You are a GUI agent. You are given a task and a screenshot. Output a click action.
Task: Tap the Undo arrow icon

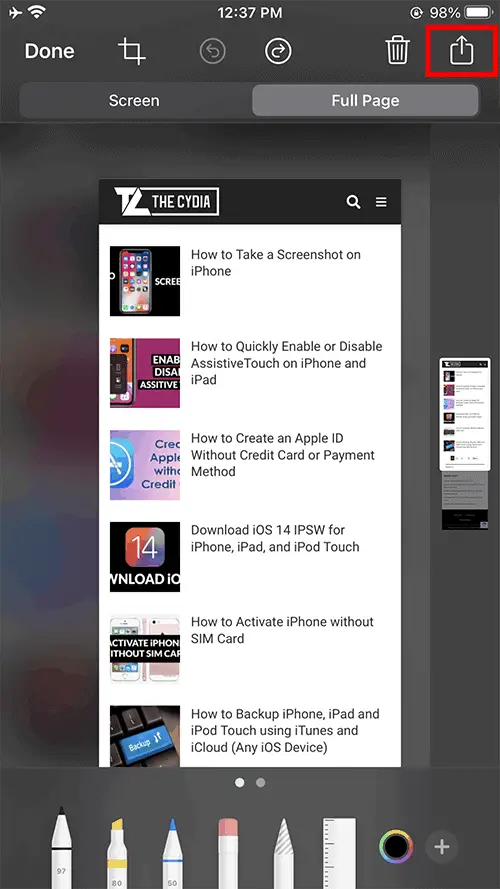coord(213,52)
